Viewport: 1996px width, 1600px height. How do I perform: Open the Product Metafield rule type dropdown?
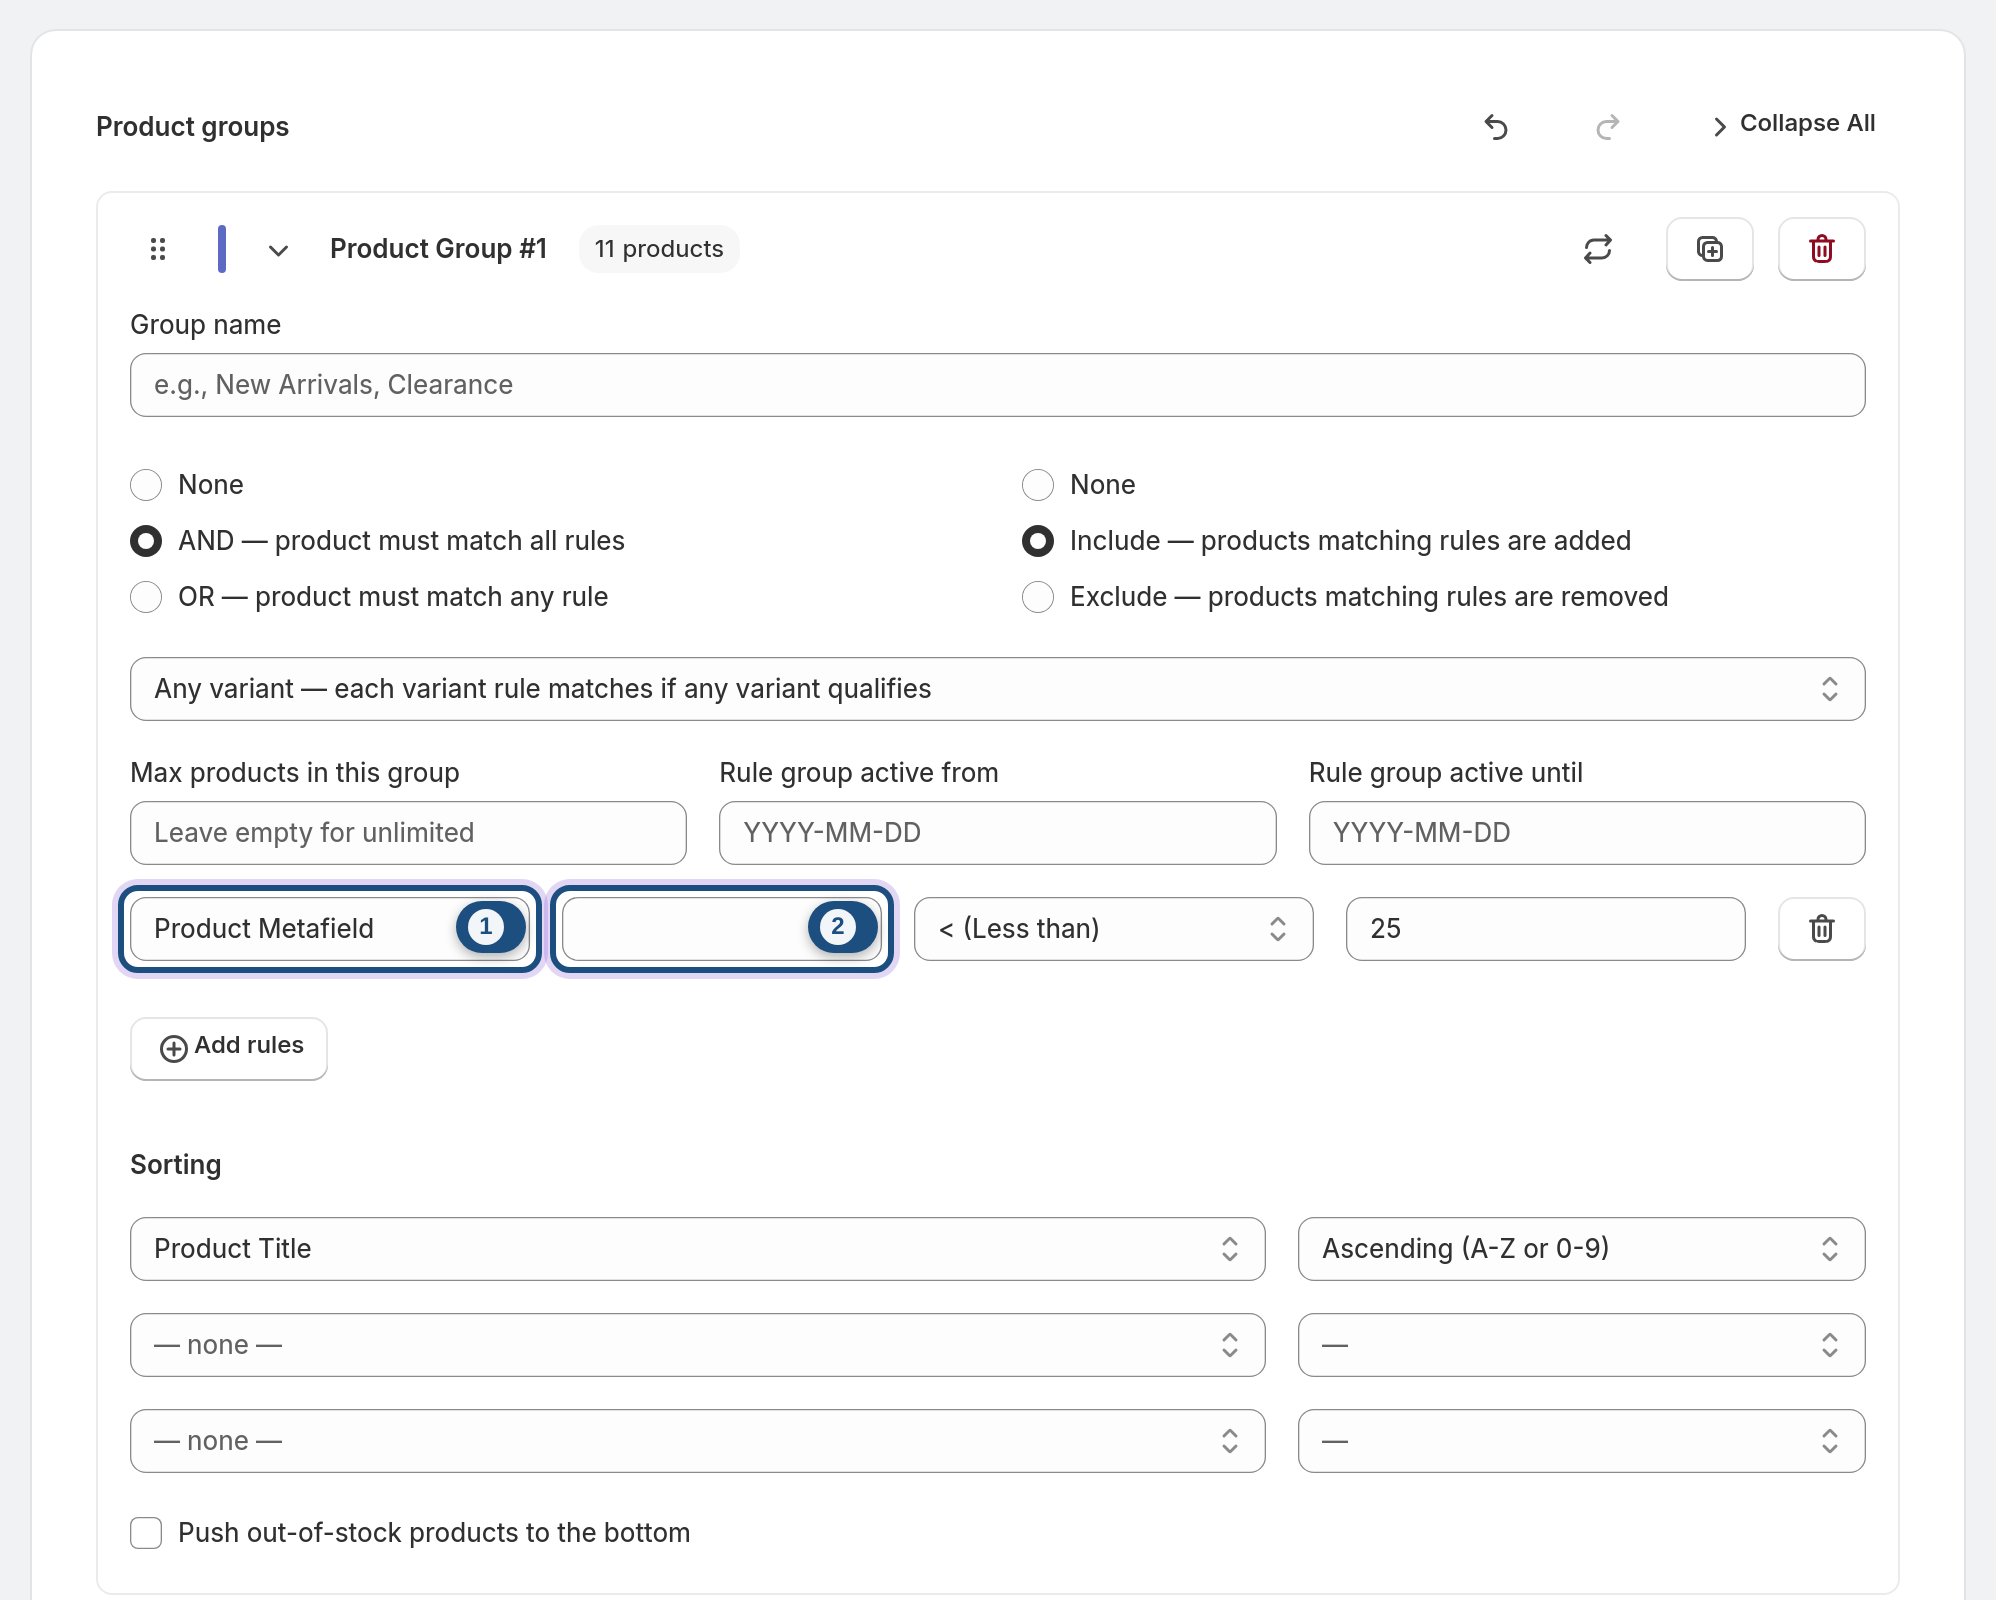330,929
